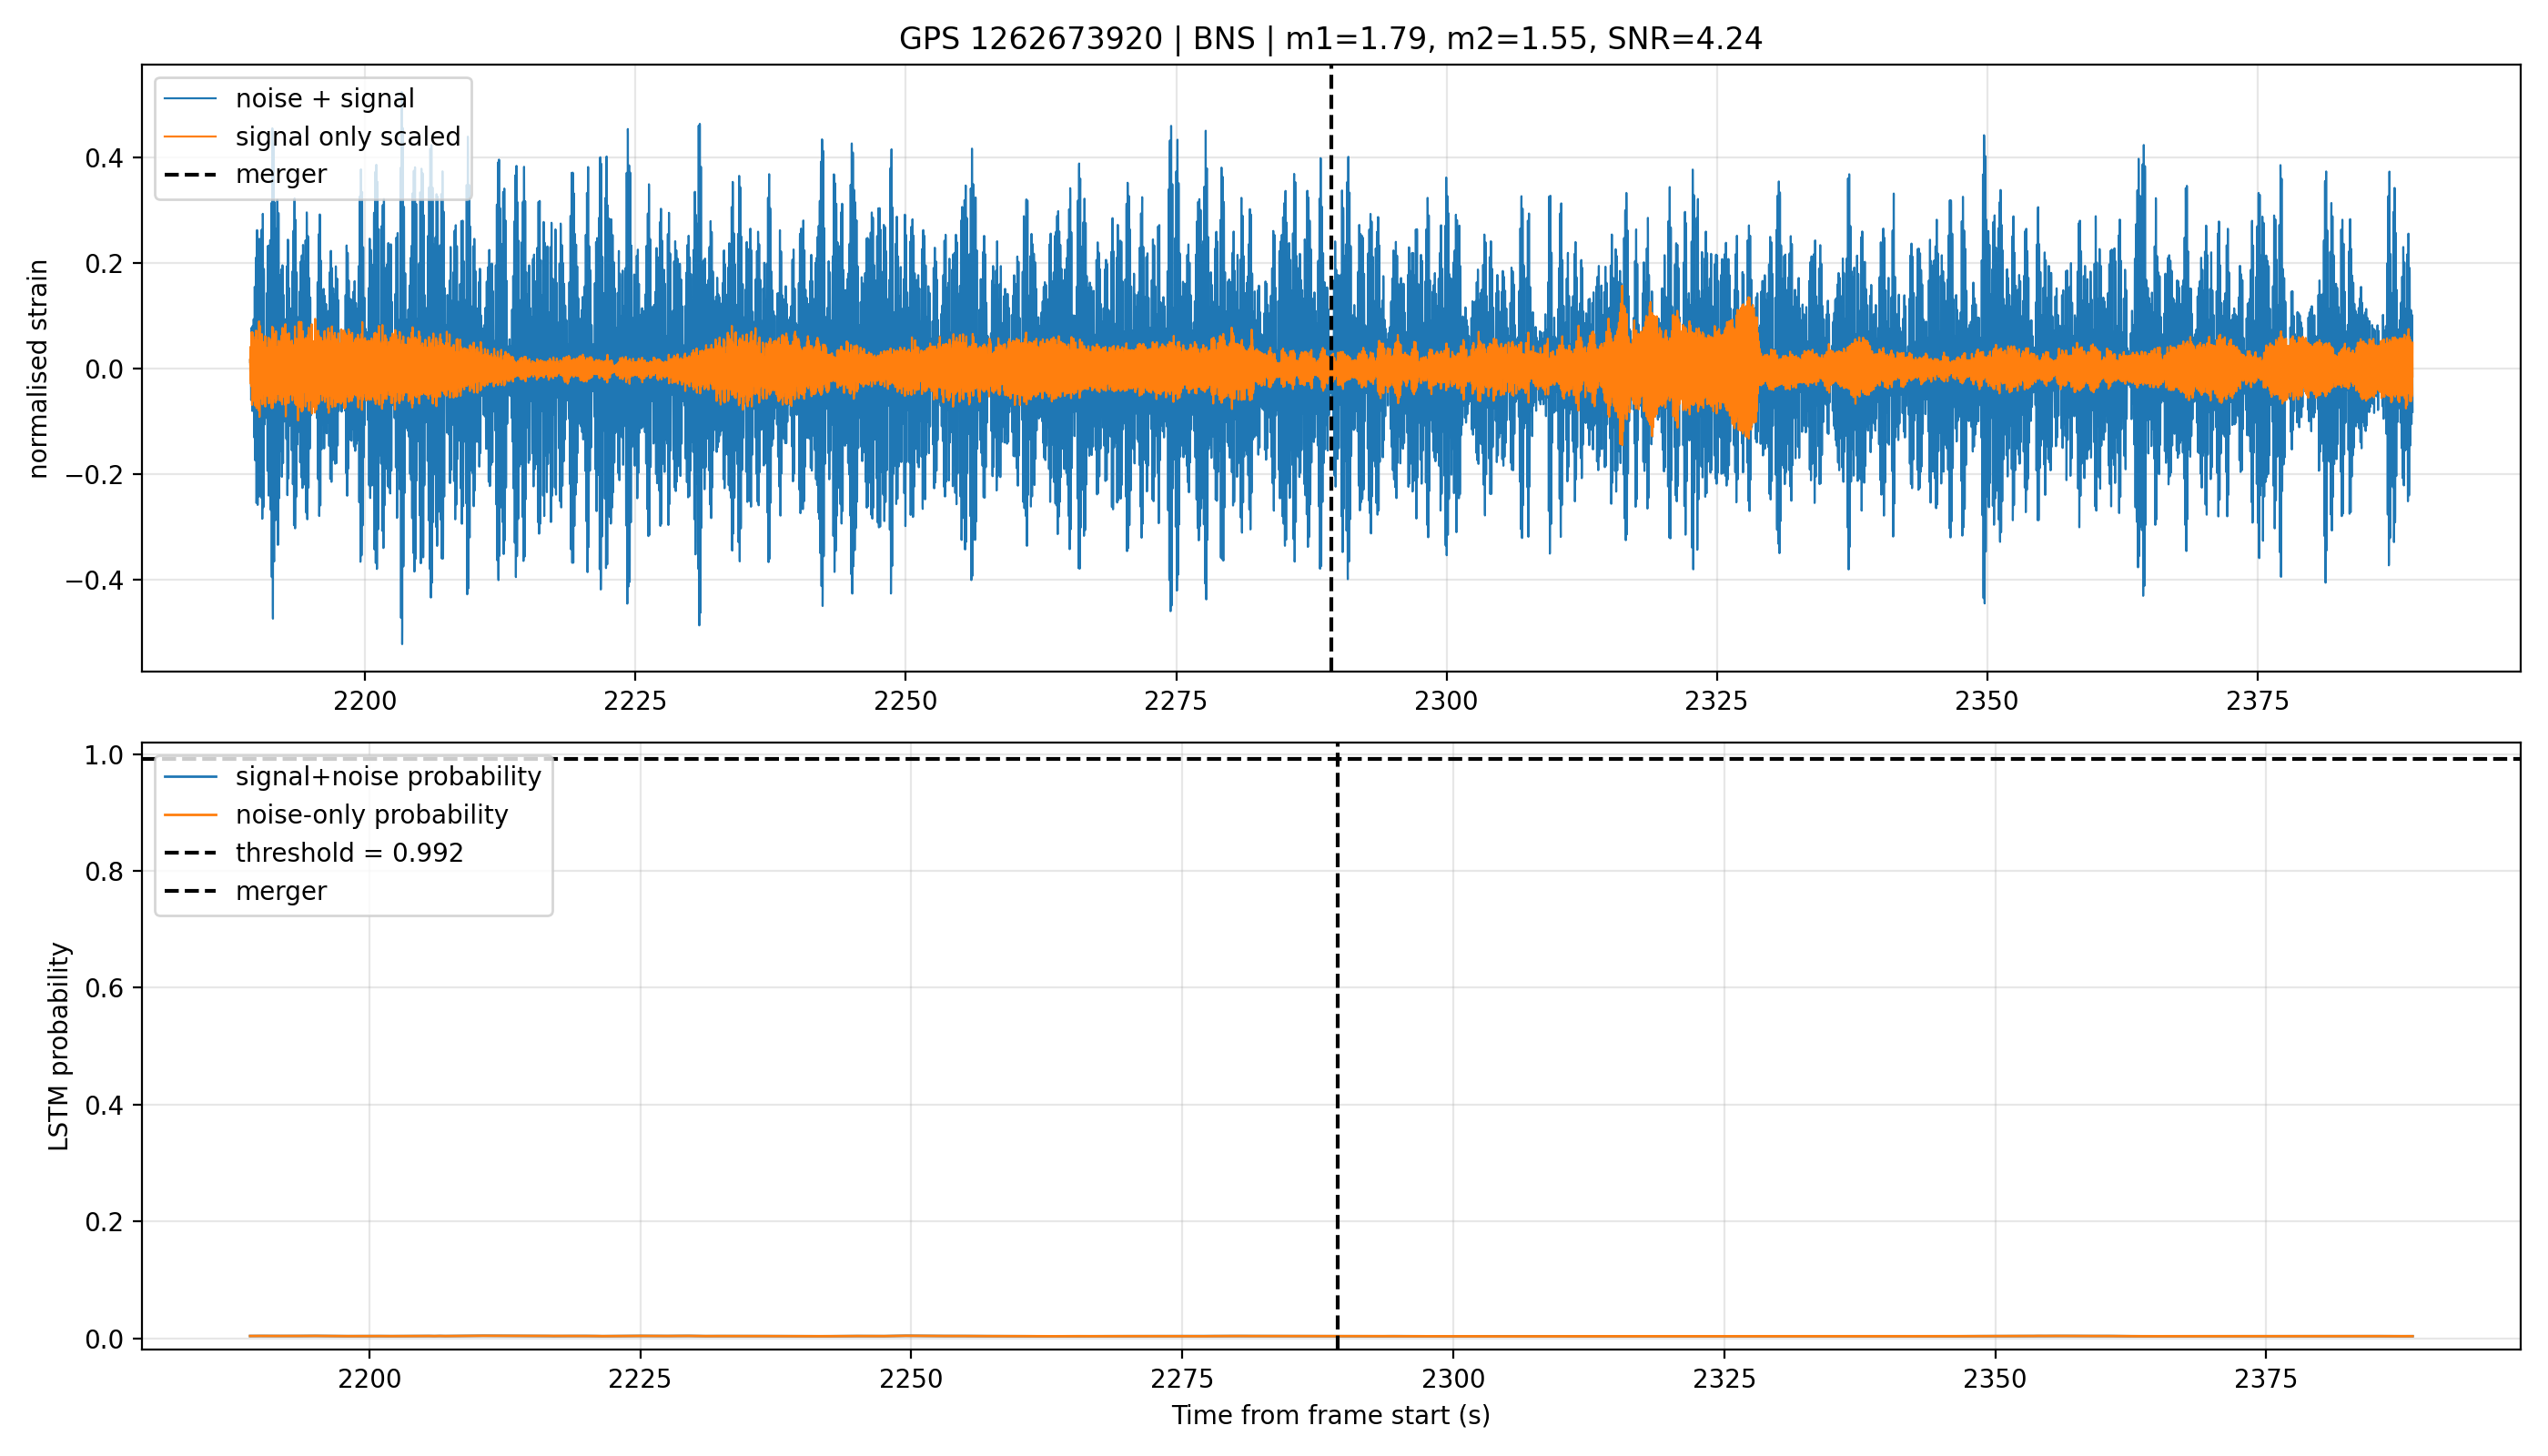Select 'threshold = 0.992' legend entry
This screenshot has width=2548, height=1456.
(313, 852)
